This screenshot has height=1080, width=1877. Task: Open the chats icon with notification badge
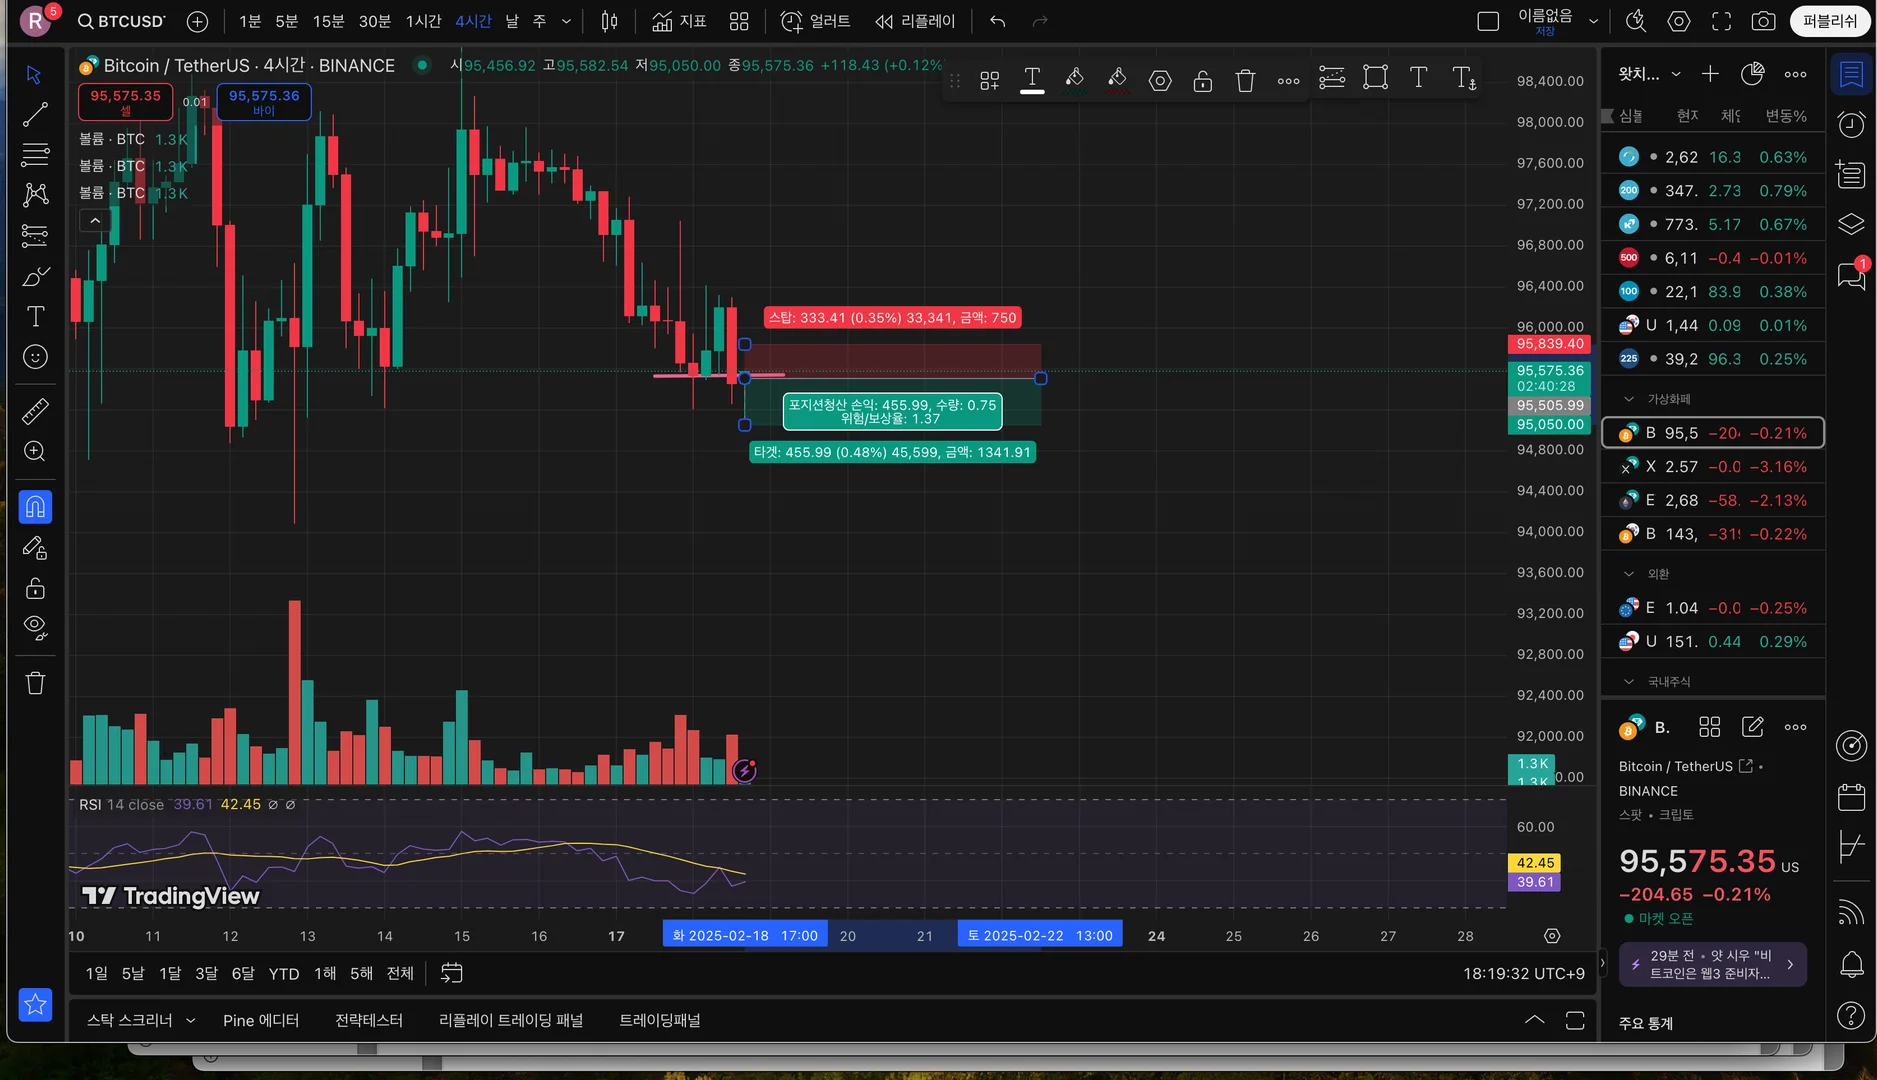[x=1851, y=275]
